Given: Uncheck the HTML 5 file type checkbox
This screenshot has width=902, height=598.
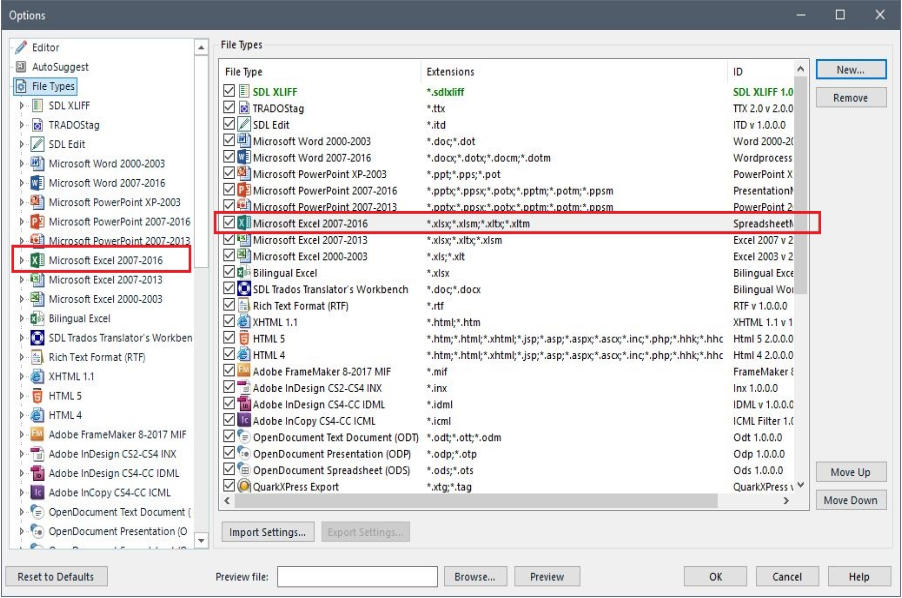Looking at the screenshot, I should click(229, 338).
